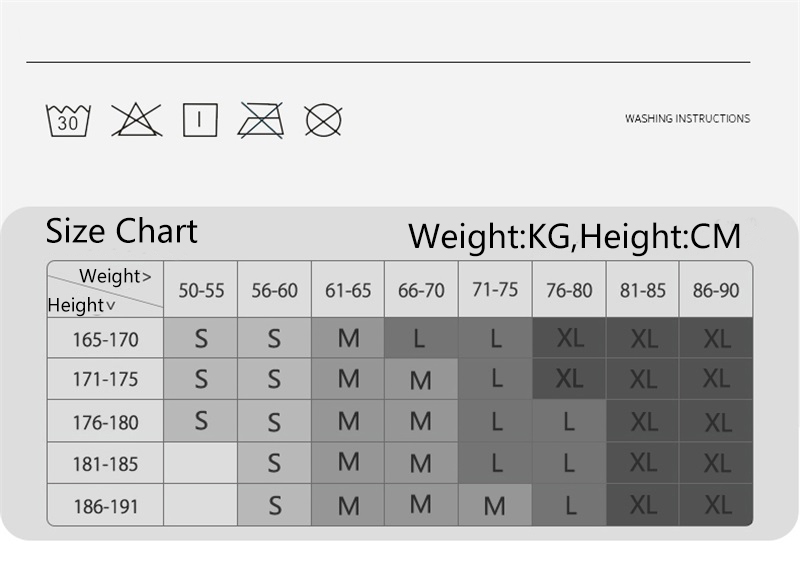Image resolution: width=800 pixels, height=571 pixels.
Task: Click the empty cell for 181-185 height, 50-55 weight
Action: (201, 464)
